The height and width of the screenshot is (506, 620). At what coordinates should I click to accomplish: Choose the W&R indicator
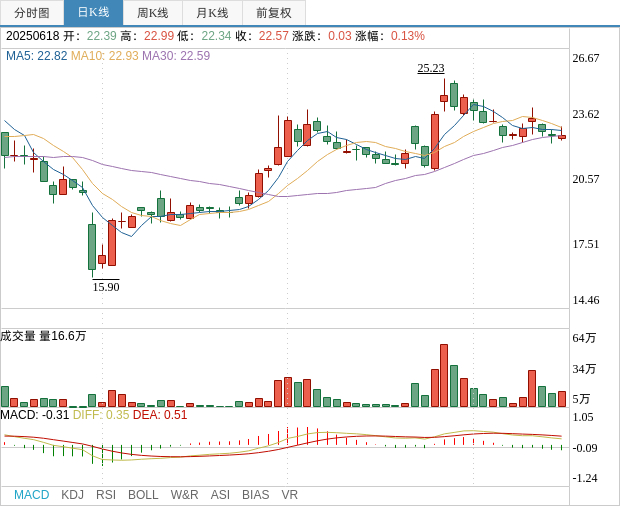pyautogui.click(x=184, y=495)
